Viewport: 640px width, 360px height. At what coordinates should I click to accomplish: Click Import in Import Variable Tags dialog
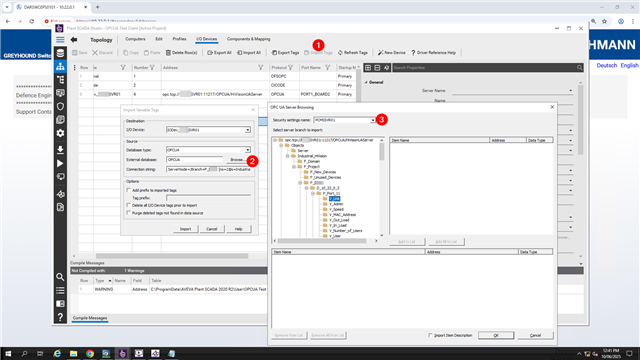(x=185, y=229)
